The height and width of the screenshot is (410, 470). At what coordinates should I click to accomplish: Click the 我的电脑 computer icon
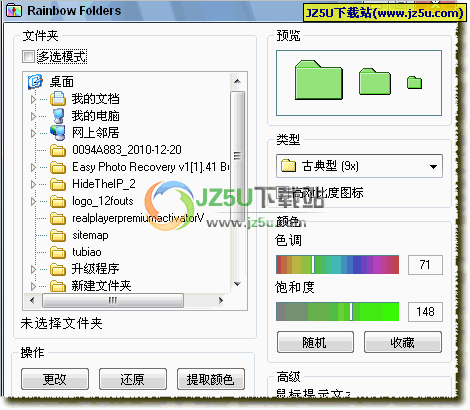(x=58, y=116)
